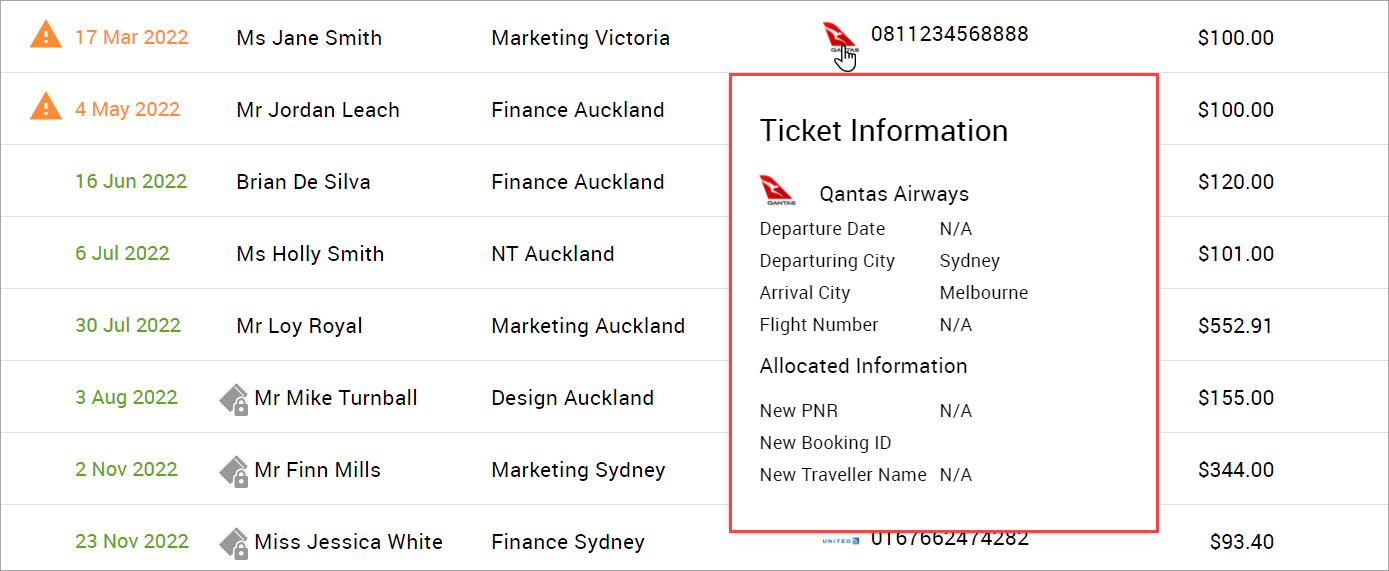Click Marketing Victoria department cell
The image size is (1389, 571).
580,38
